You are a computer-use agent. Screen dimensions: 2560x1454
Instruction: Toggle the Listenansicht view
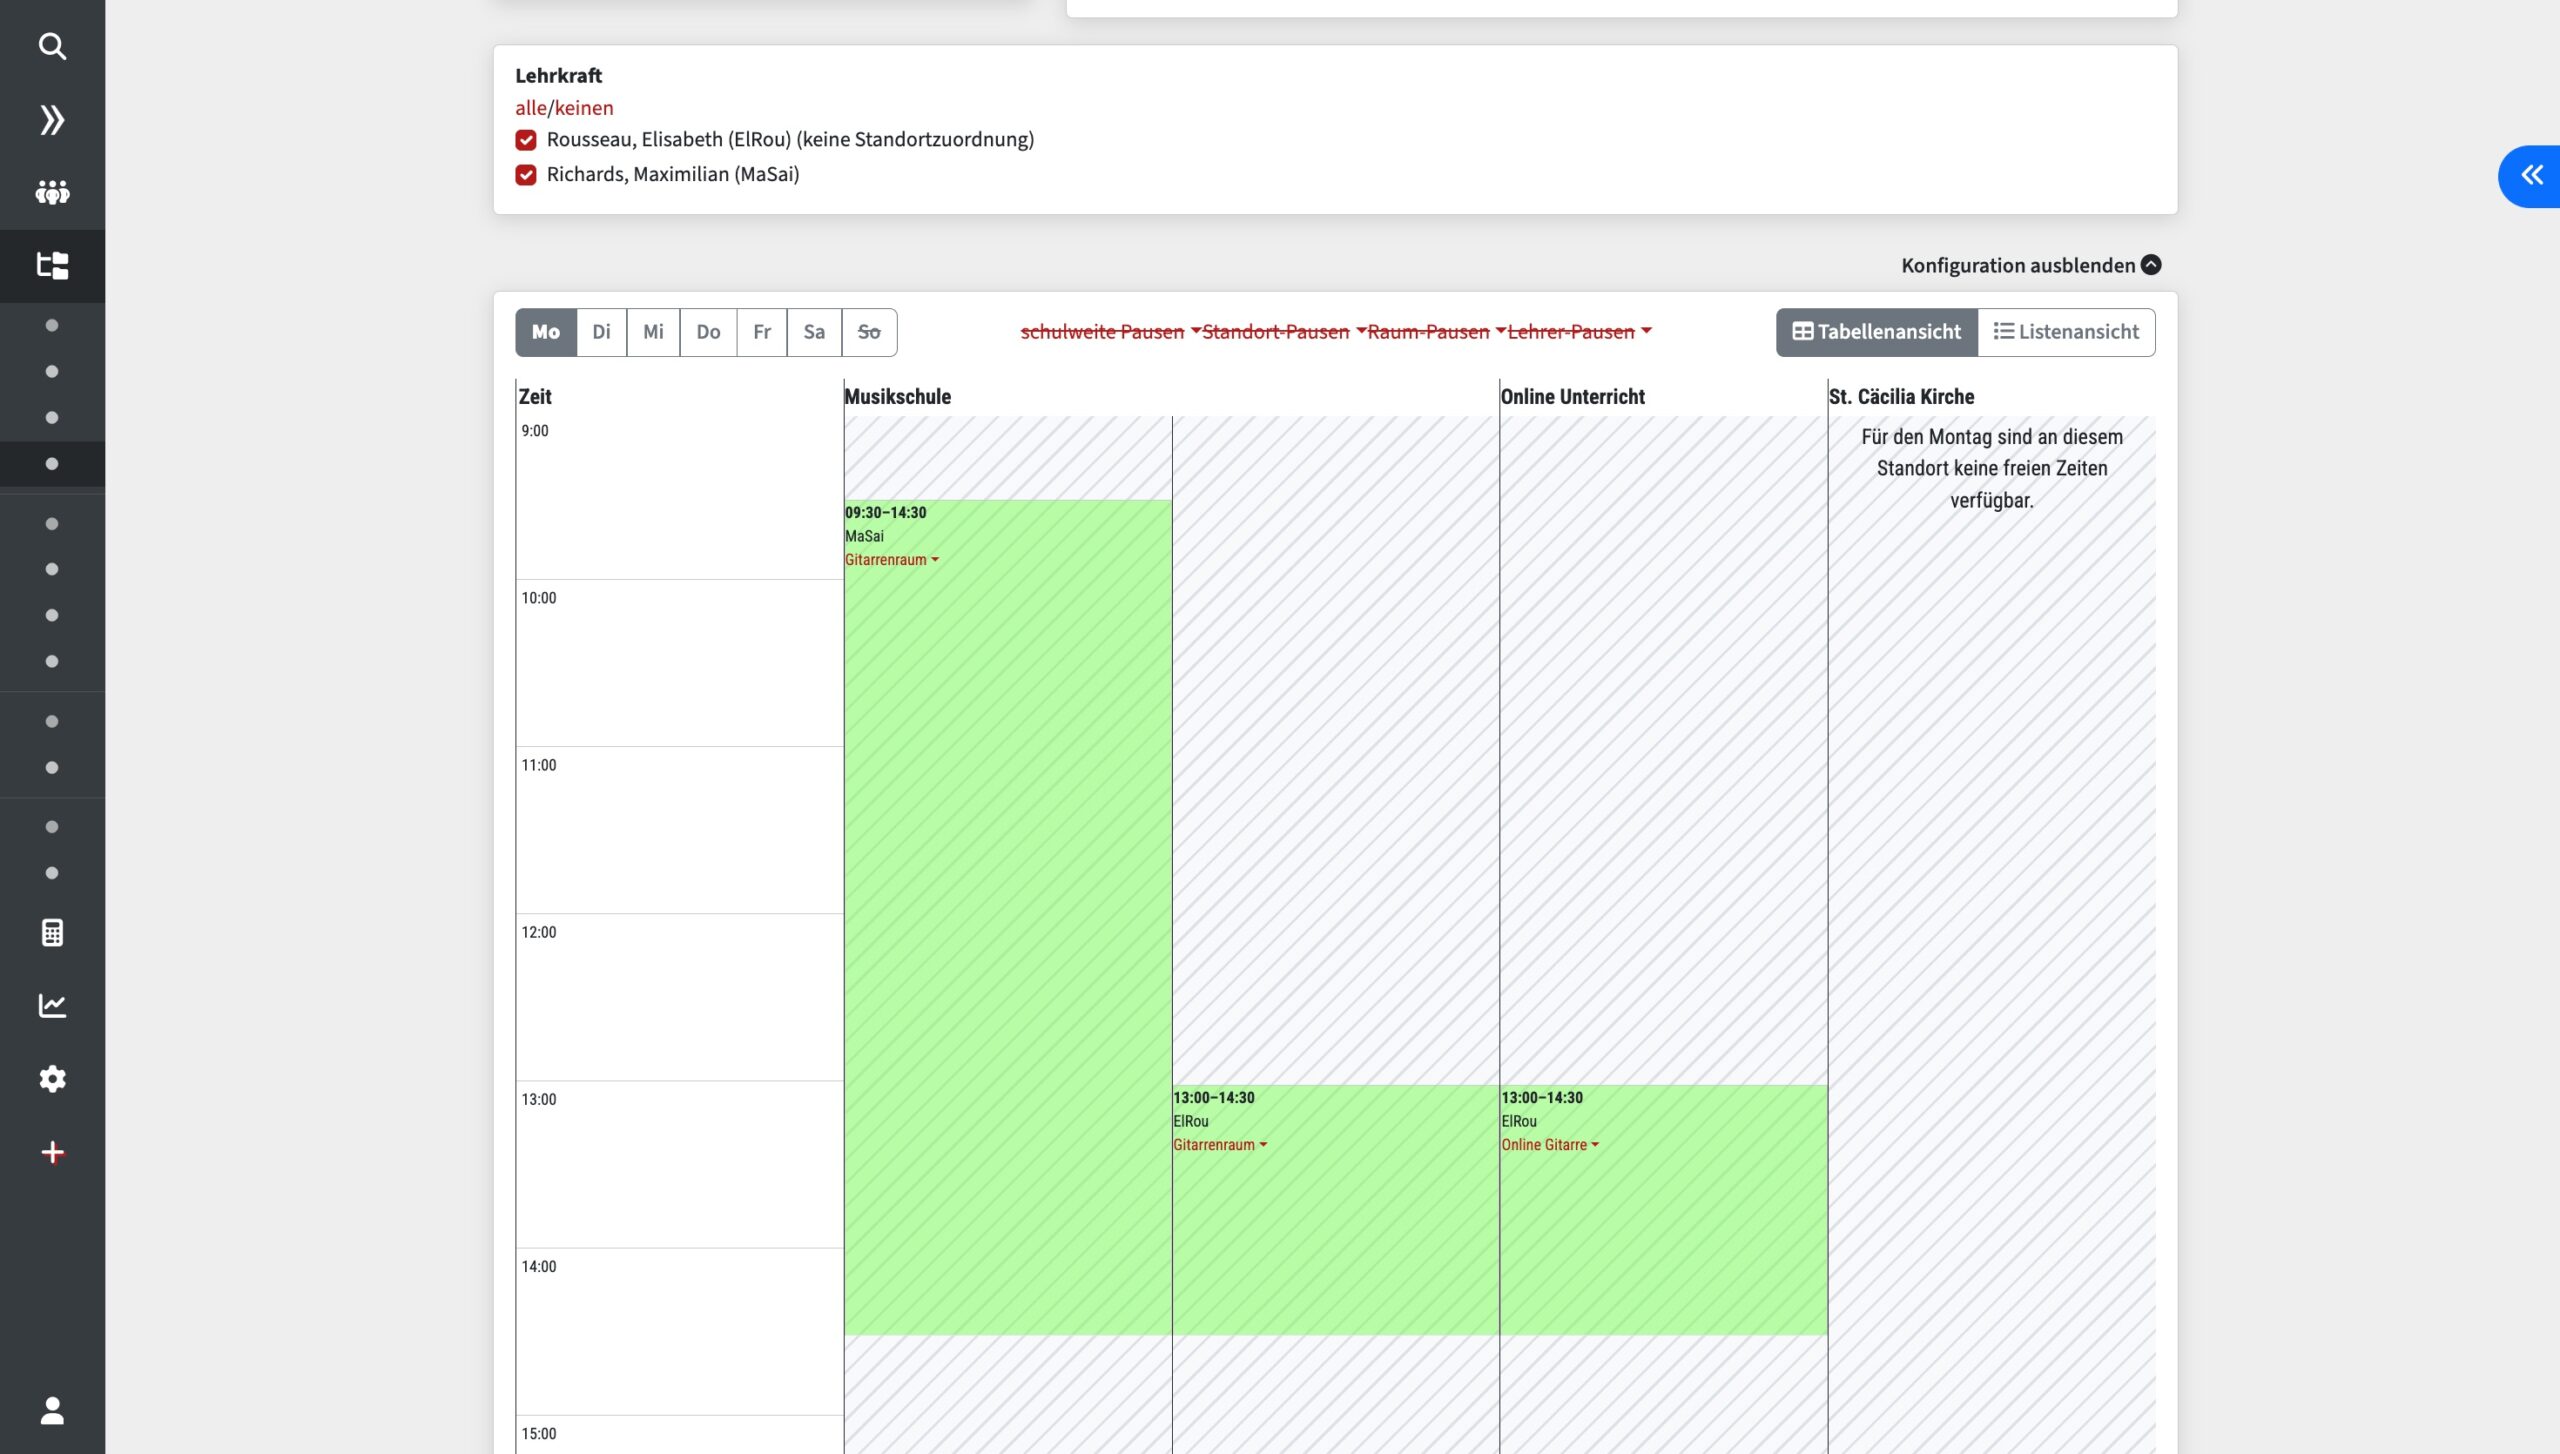click(x=2066, y=332)
